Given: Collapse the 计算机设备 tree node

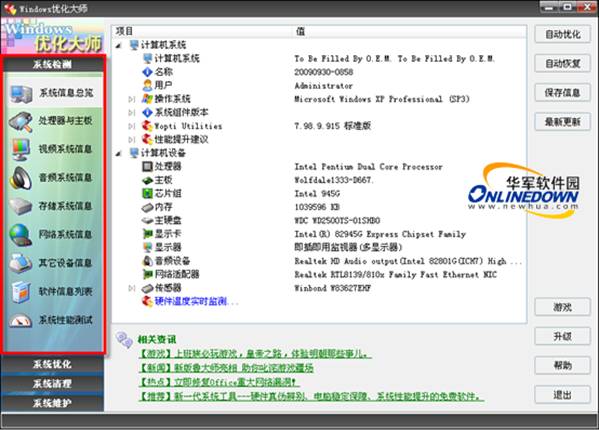Looking at the screenshot, I should [119, 154].
